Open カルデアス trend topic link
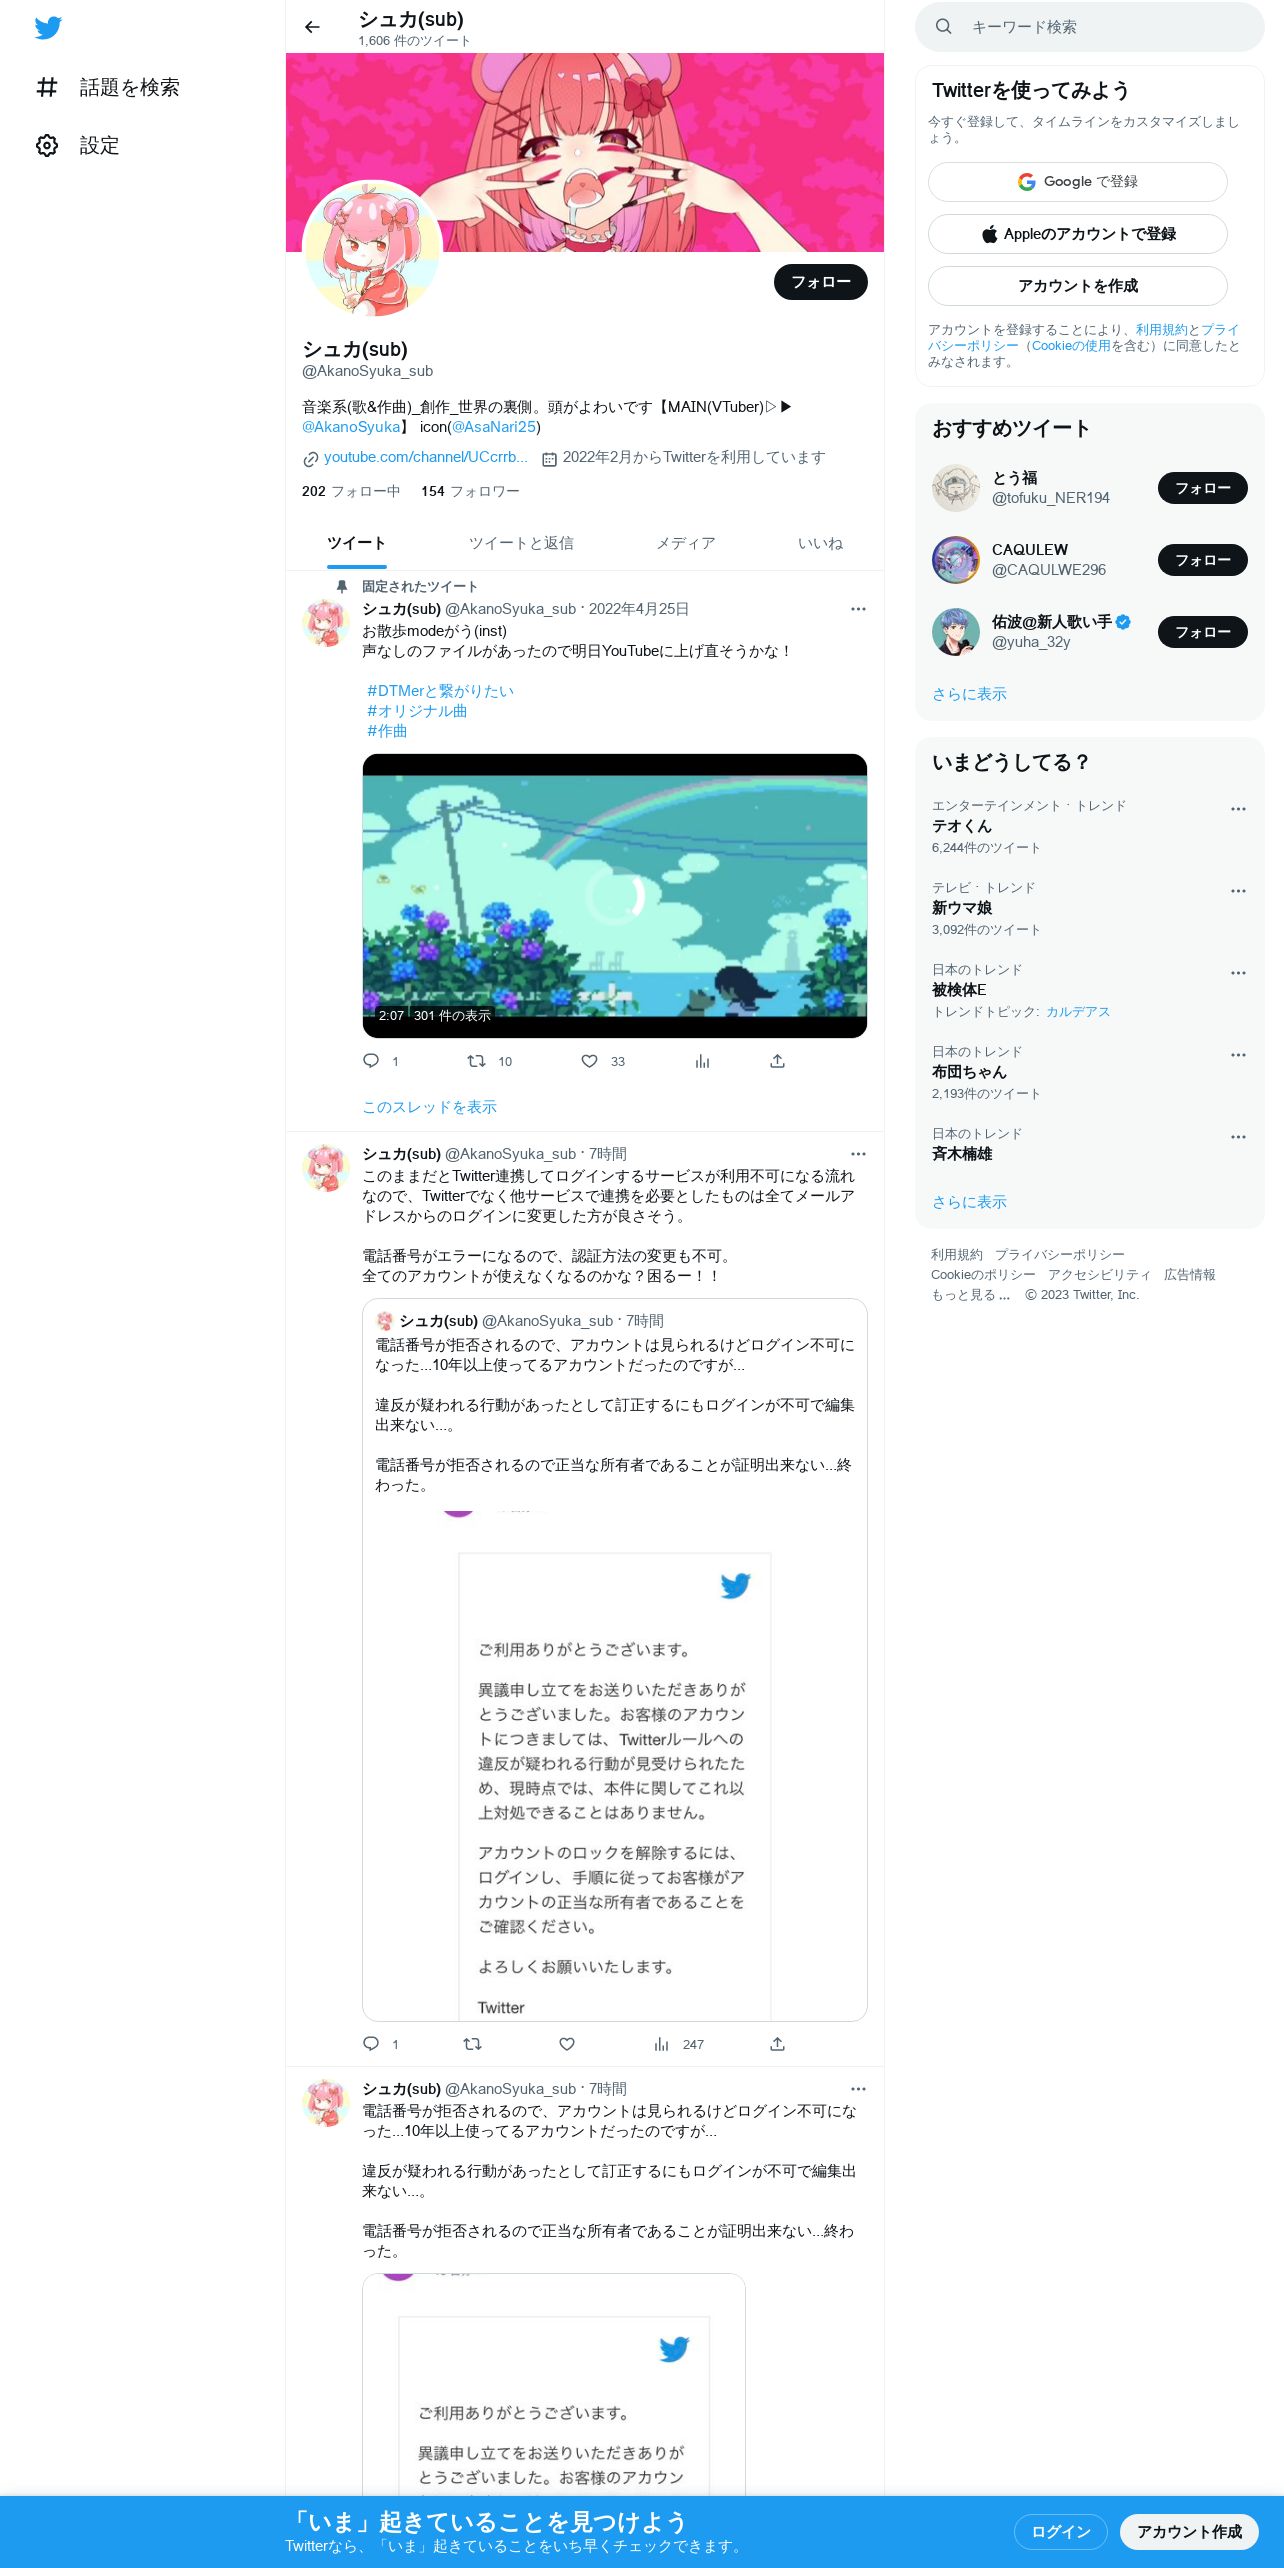1284x2568 pixels. tap(1078, 1012)
